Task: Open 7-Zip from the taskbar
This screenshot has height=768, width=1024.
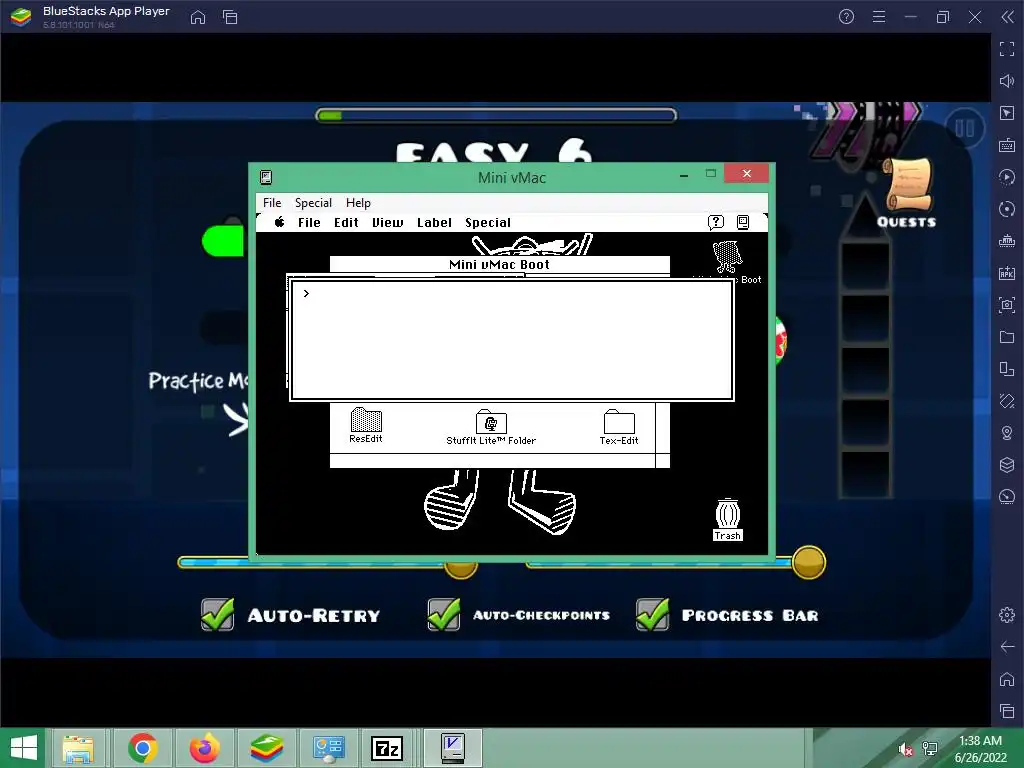Action: tap(387, 748)
